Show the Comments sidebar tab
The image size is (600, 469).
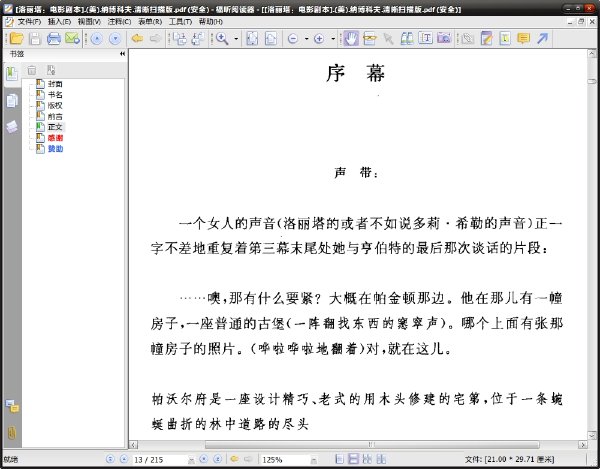click(12, 406)
